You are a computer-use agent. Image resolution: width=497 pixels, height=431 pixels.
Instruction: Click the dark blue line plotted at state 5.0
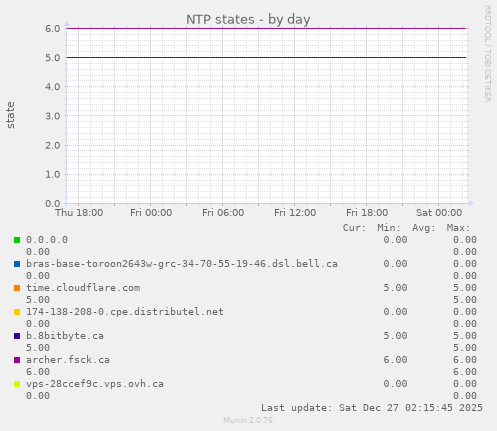pyautogui.click(x=267, y=57)
